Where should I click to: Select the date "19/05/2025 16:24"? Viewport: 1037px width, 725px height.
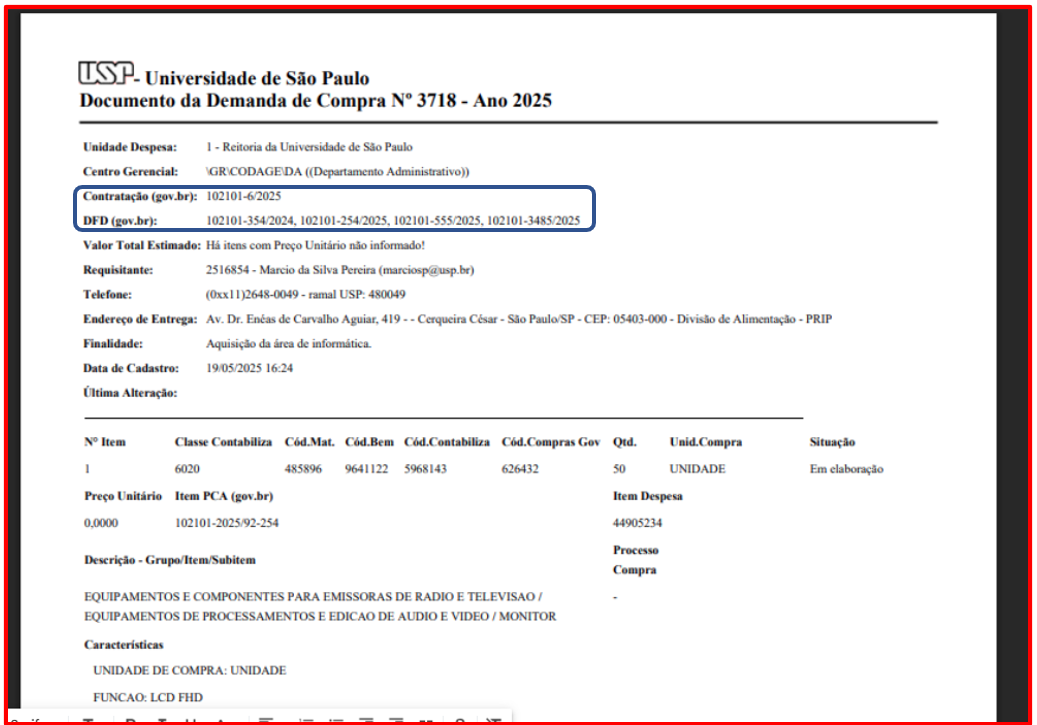point(249,368)
